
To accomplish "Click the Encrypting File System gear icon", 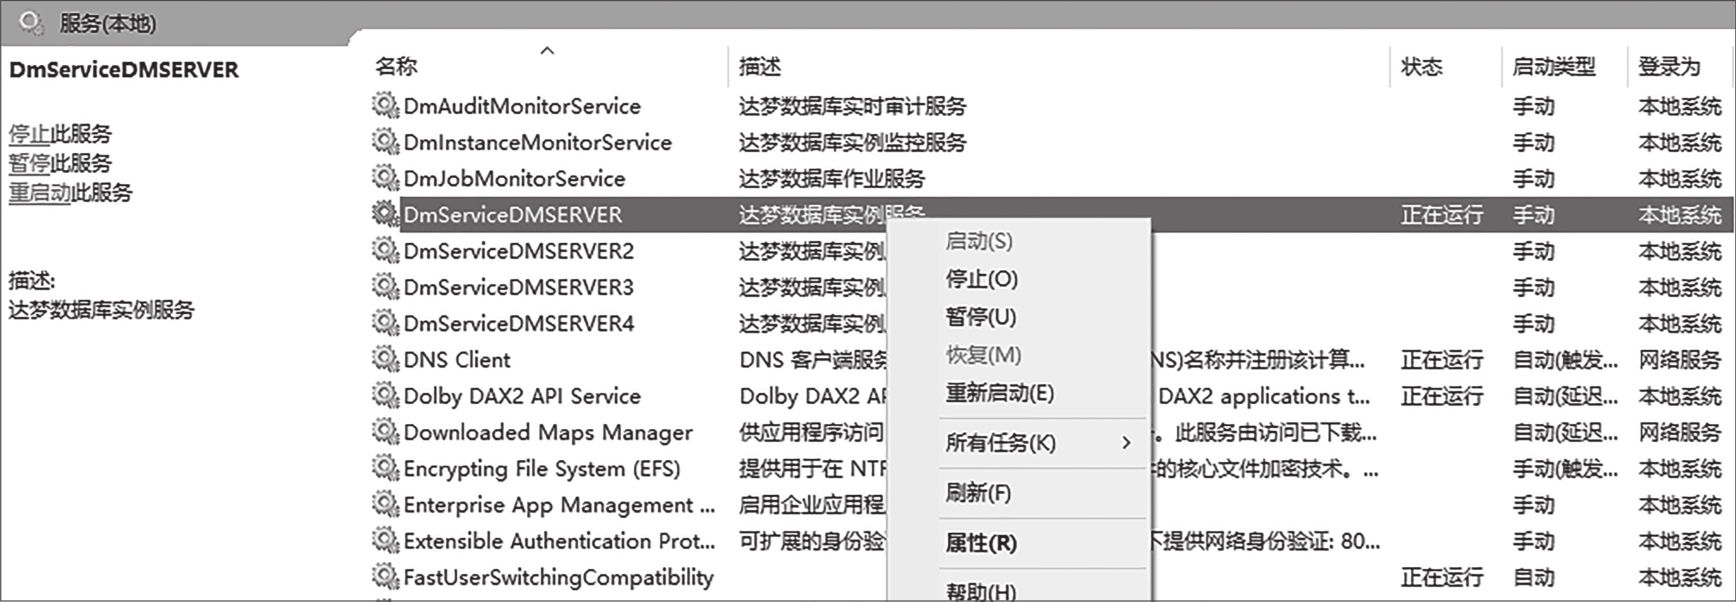I will tap(385, 468).
